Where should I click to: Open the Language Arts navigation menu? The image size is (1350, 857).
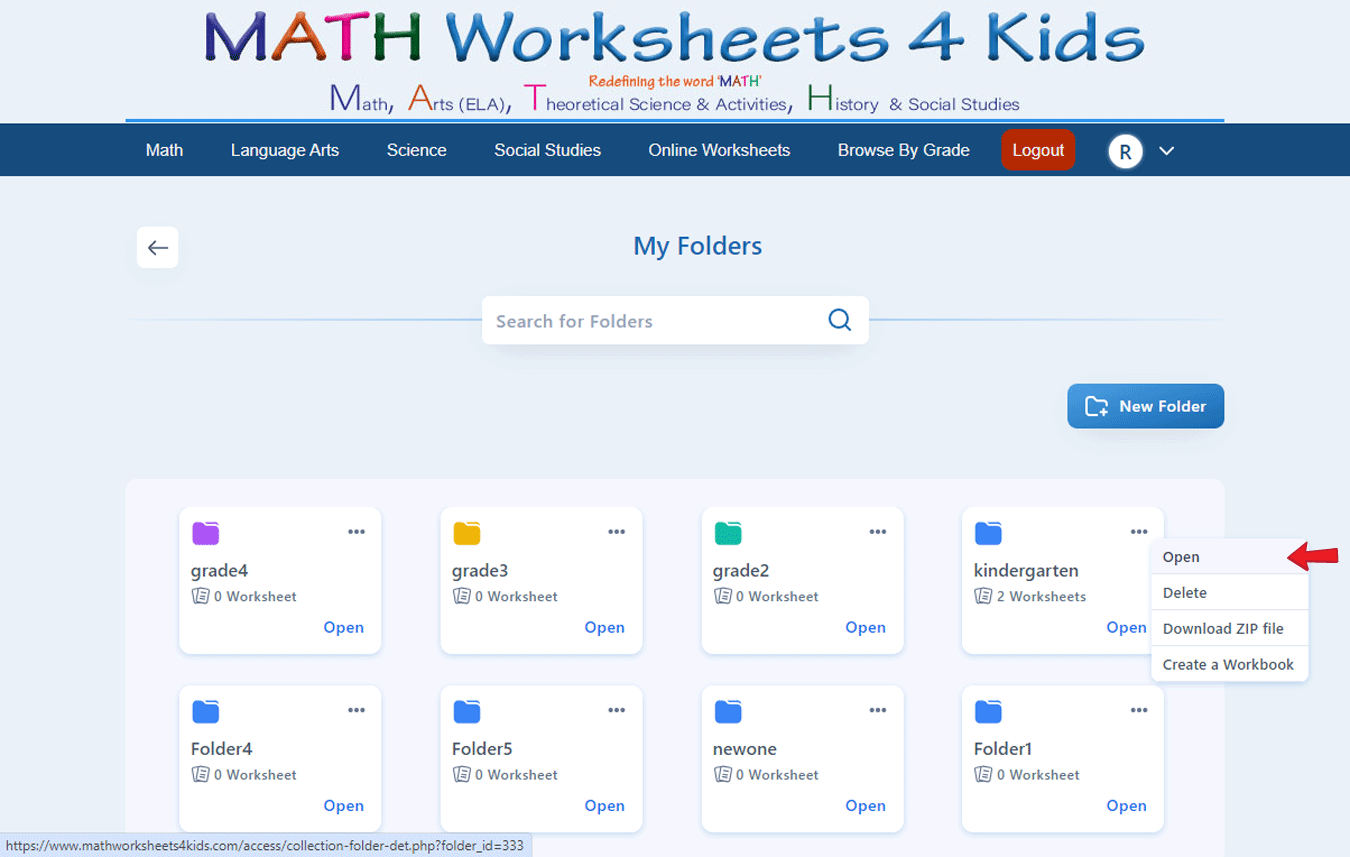click(284, 150)
